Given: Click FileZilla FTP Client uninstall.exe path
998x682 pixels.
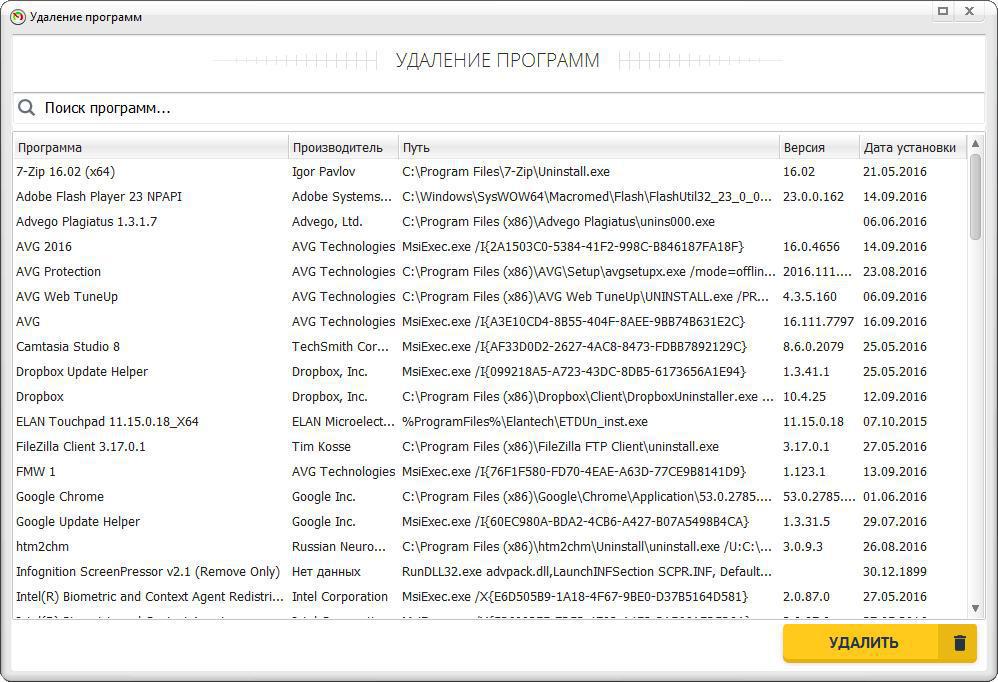Looking at the screenshot, I should click(560, 447).
